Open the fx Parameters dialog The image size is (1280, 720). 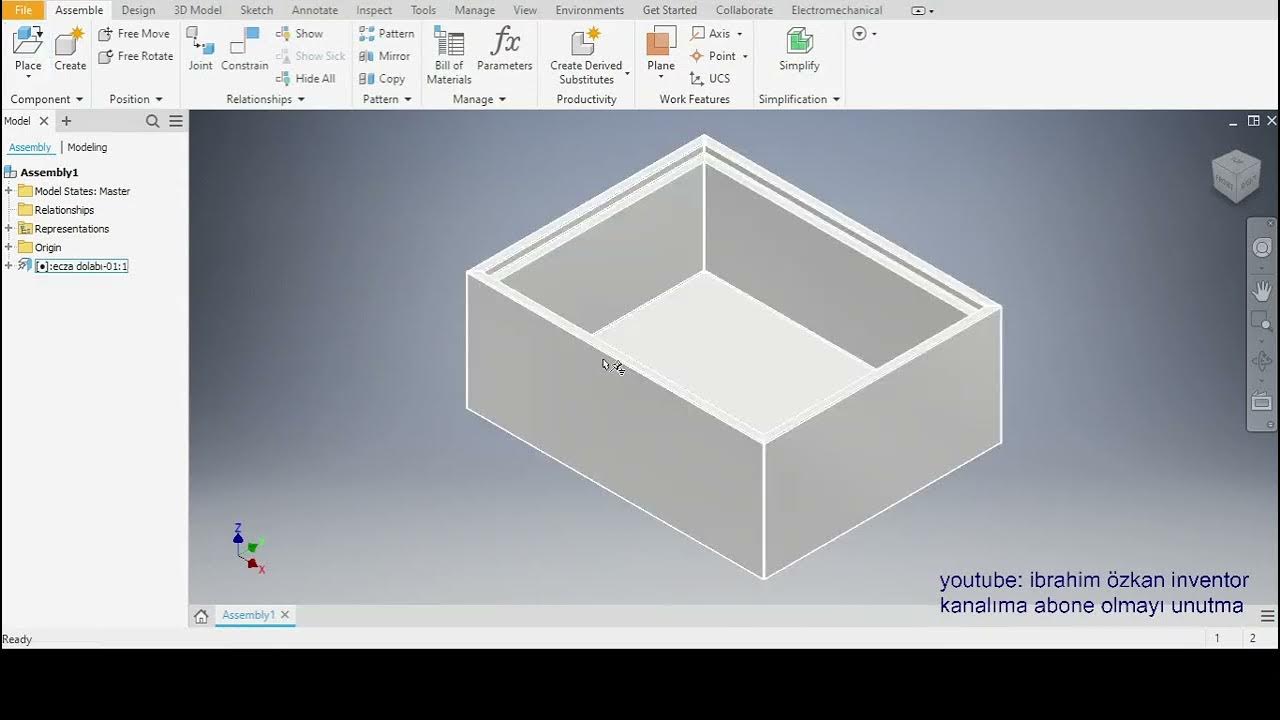pos(505,50)
